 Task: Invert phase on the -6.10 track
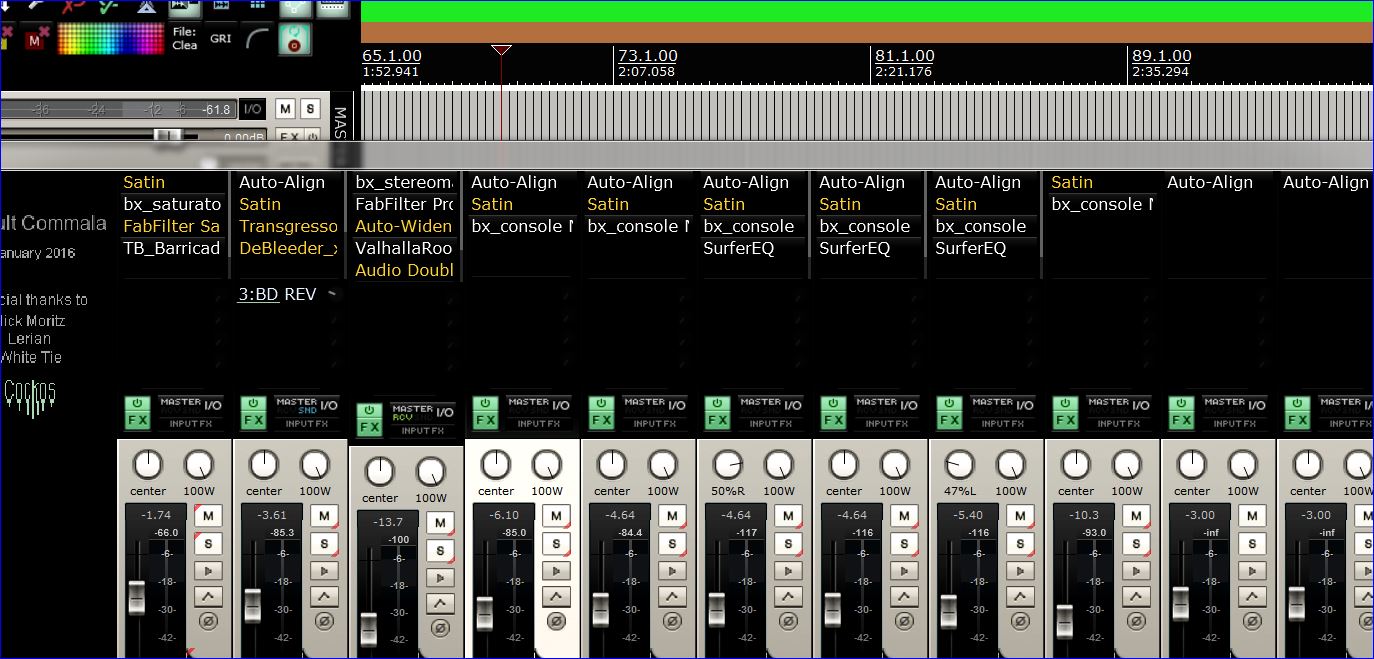556,621
